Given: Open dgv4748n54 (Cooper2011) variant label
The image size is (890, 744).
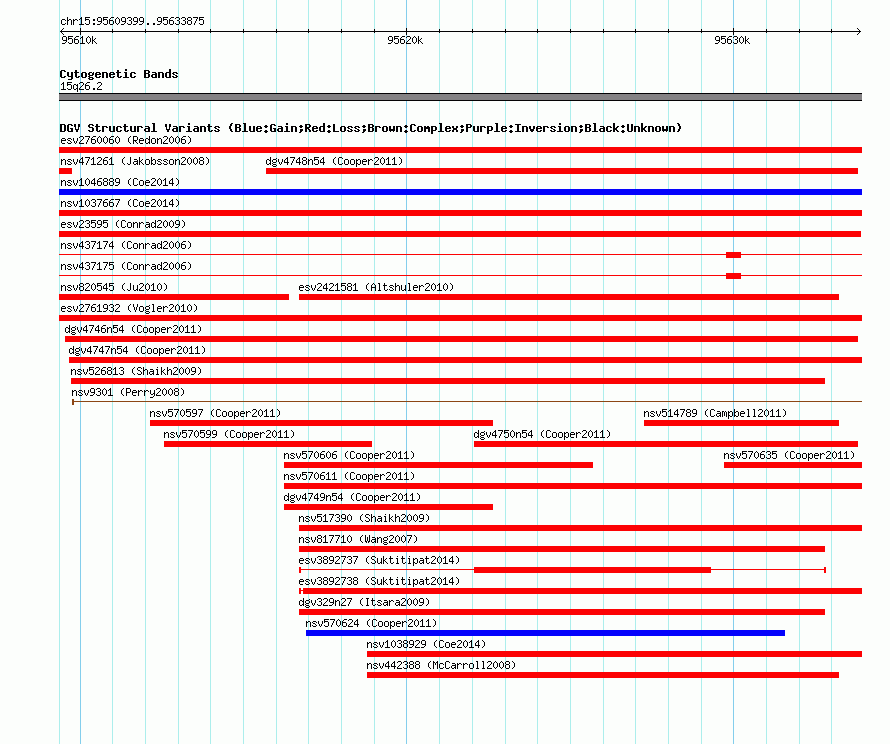Looking at the screenshot, I should tap(334, 161).
